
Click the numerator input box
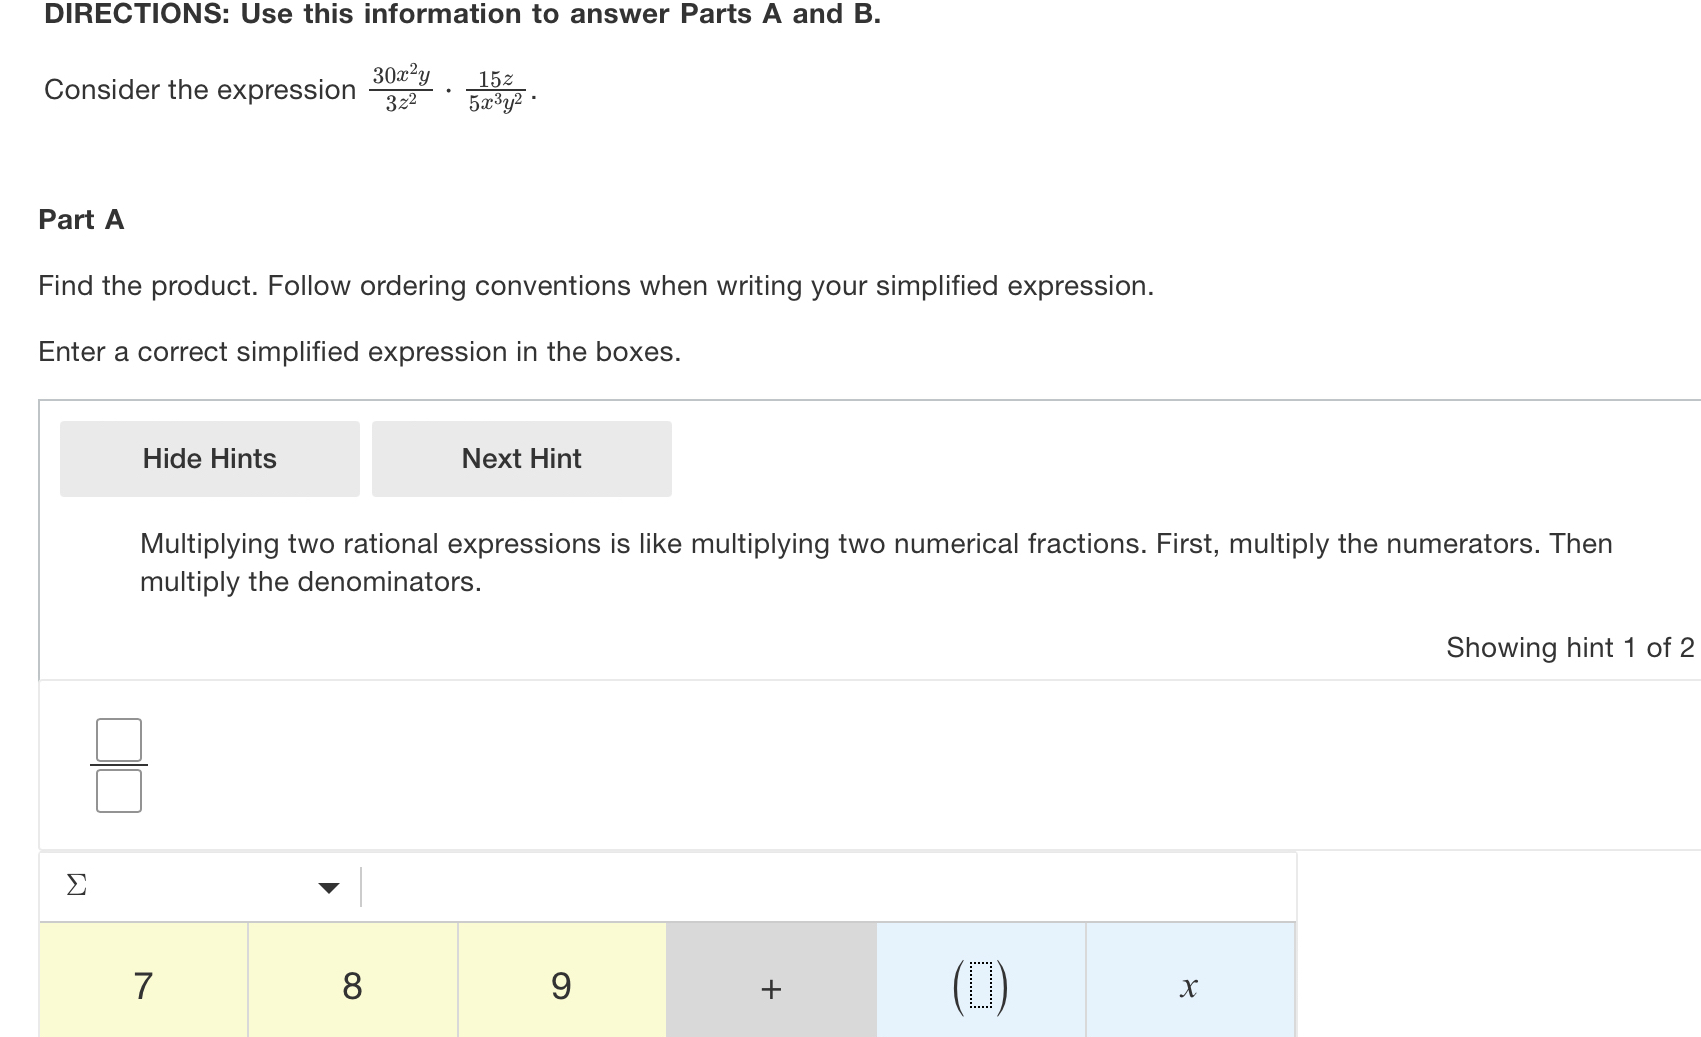coord(119,740)
